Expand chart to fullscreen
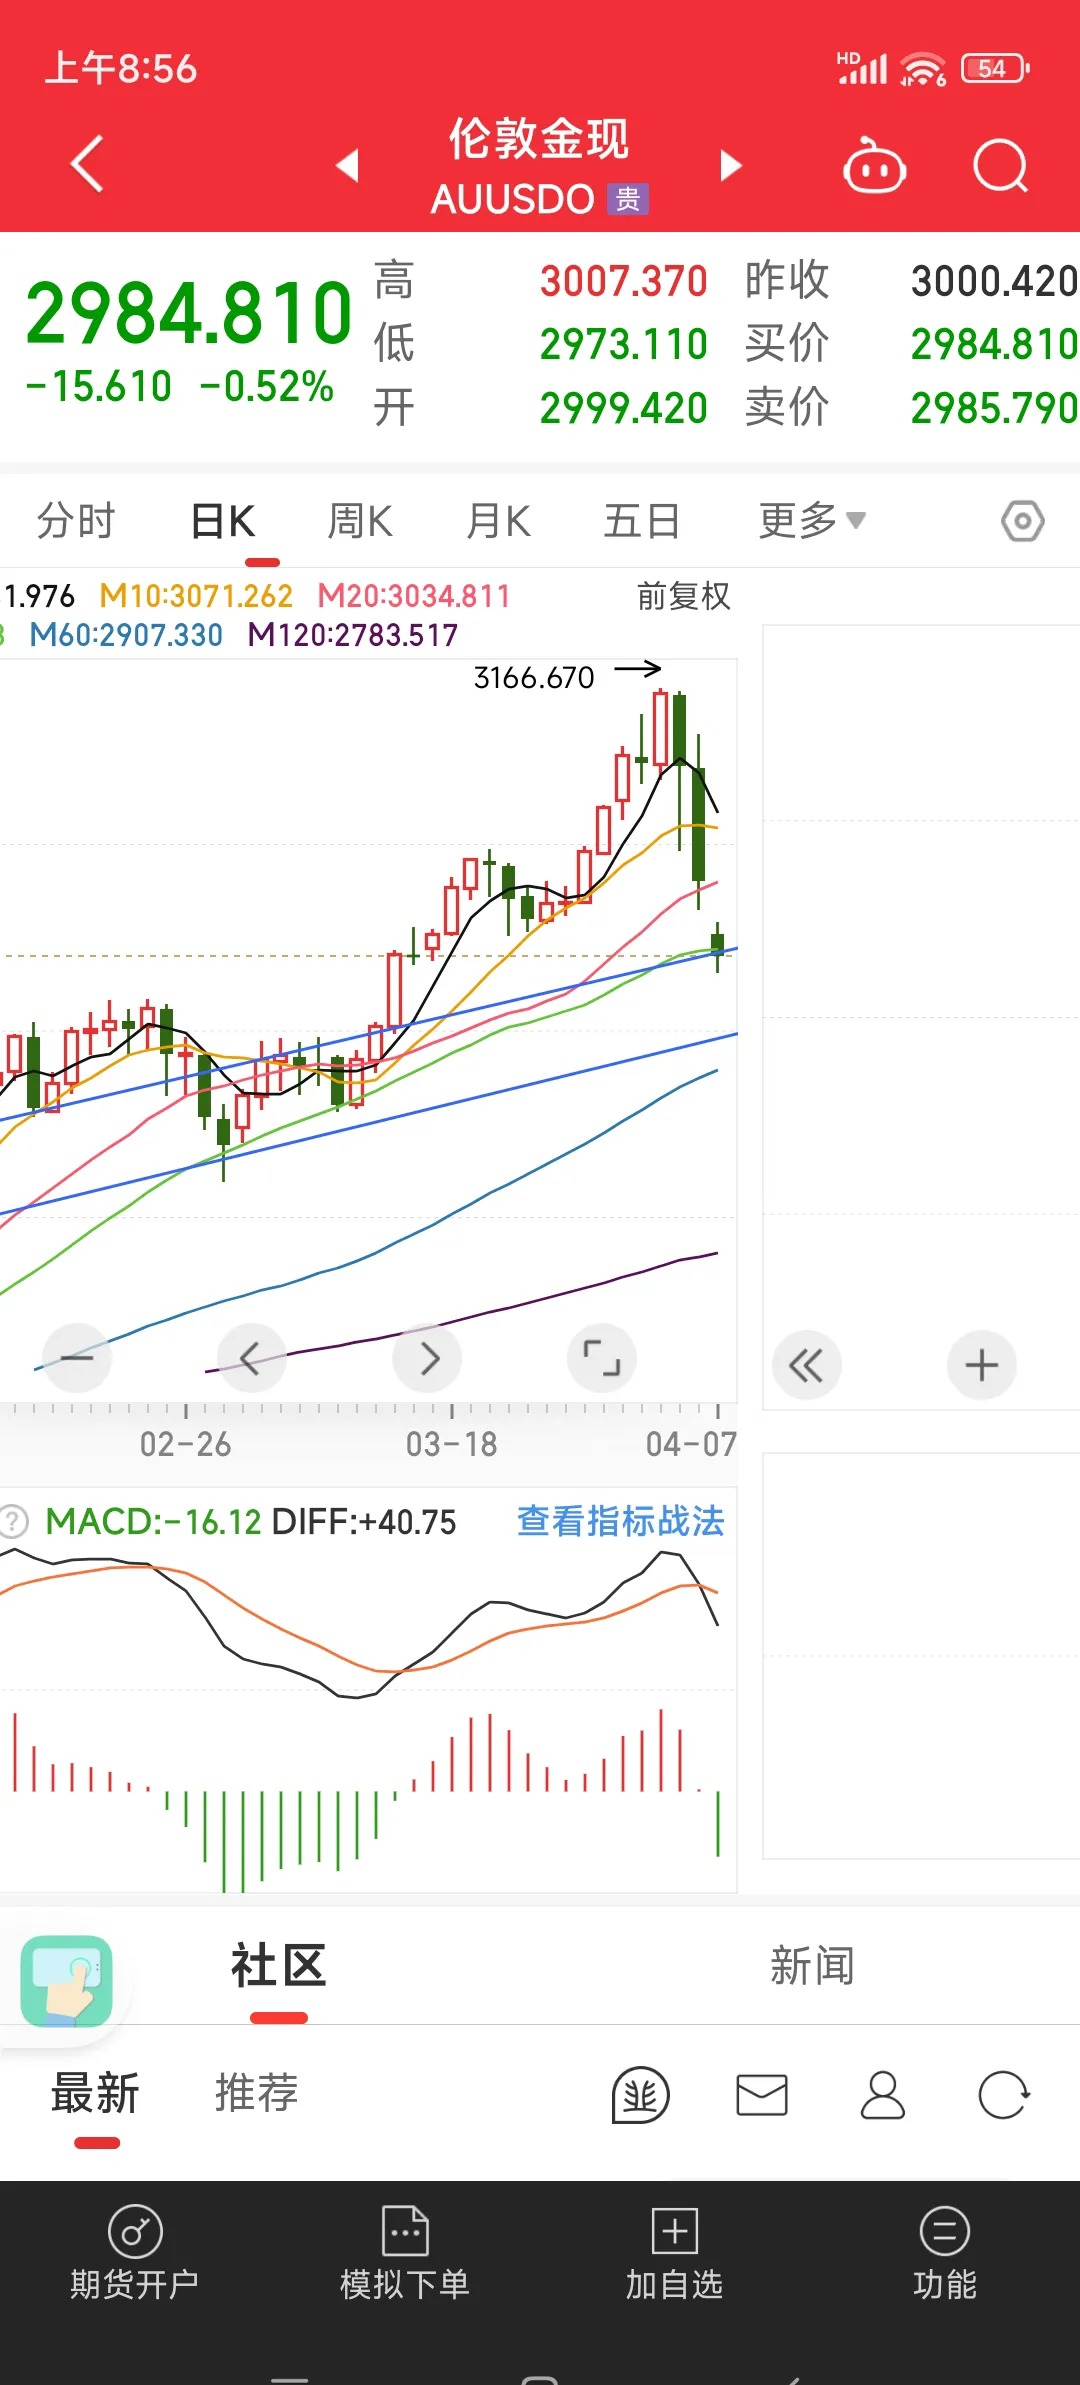 [x=601, y=1358]
